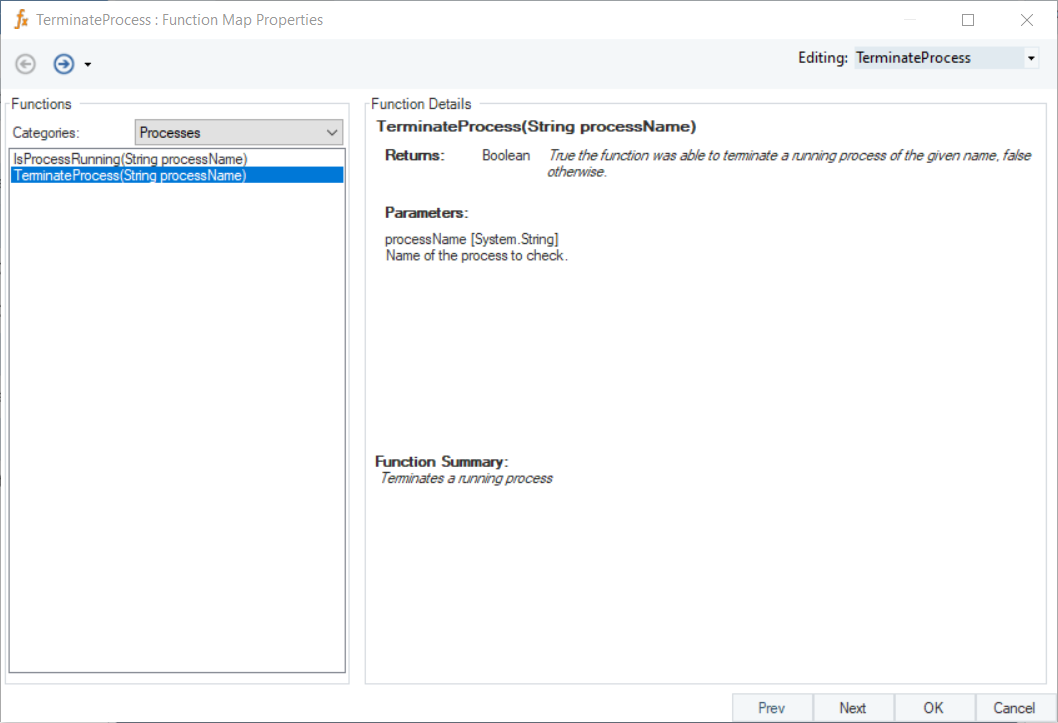Expand the Editing combo box arrow
The height and width of the screenshot is (723, 1058).
coord(1031,58)
